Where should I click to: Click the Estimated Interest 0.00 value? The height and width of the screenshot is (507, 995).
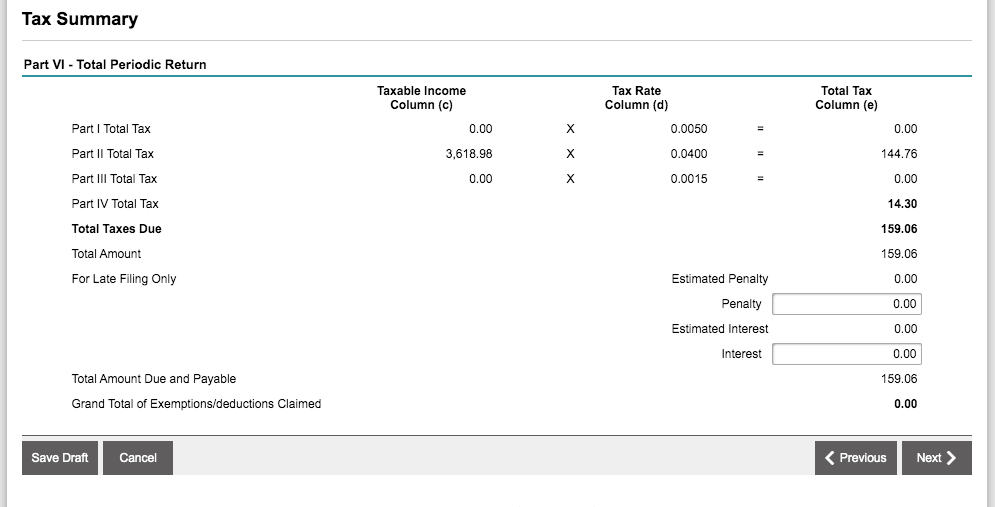tap(906, 329)
